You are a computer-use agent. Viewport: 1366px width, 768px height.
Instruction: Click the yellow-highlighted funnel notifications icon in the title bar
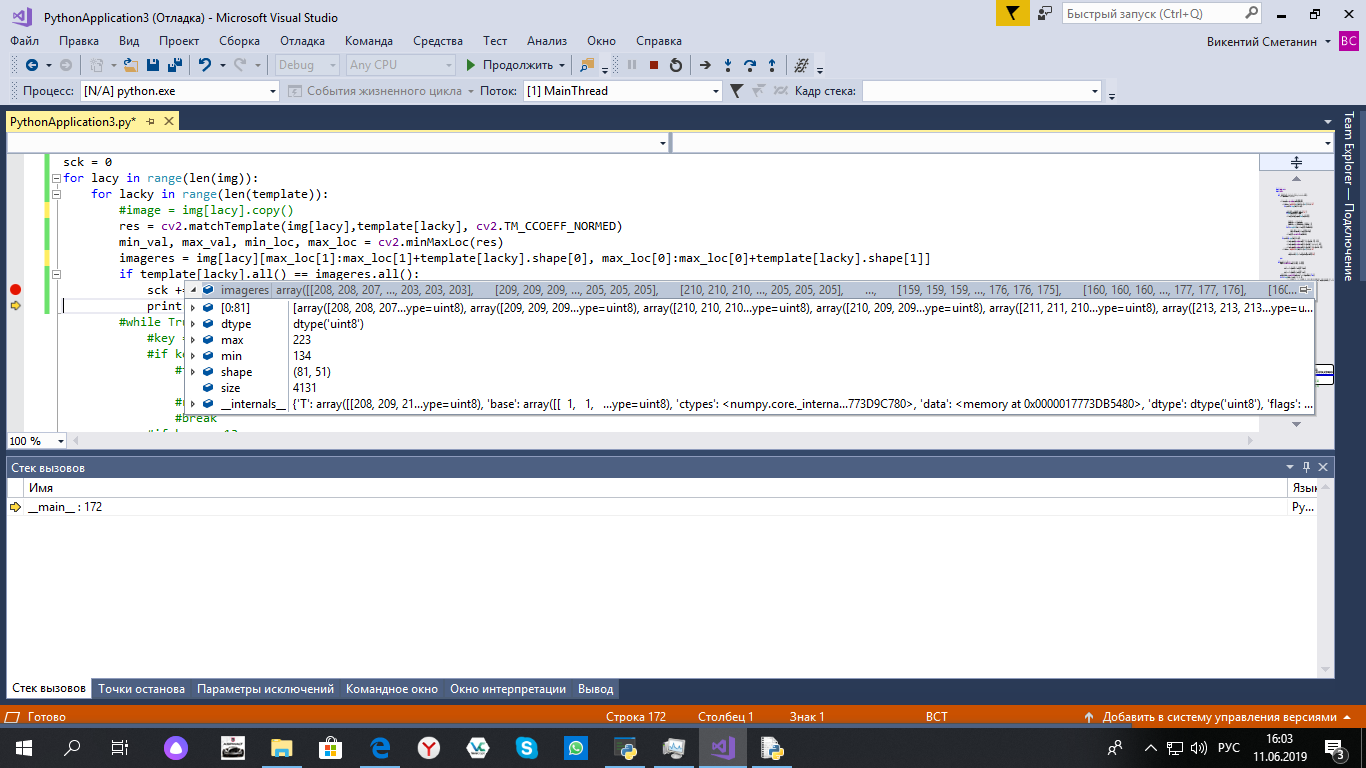(x=1012, y=14)
